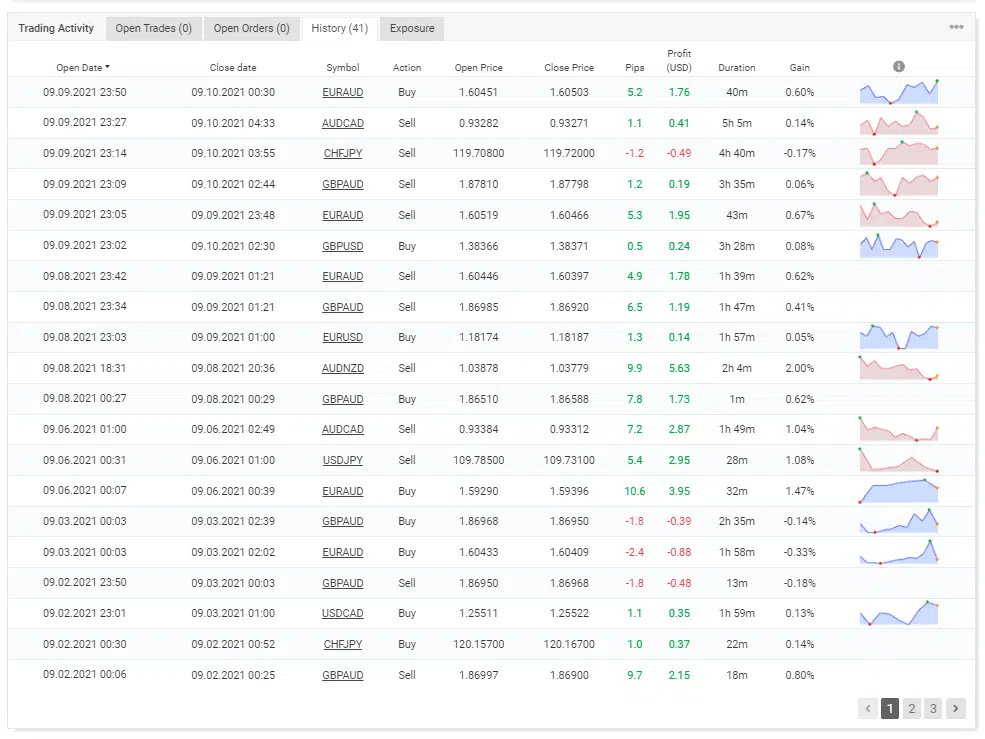This screenshot has height=739, width=985.
Task: Sort by Action column header
Action: click(407, 68)
